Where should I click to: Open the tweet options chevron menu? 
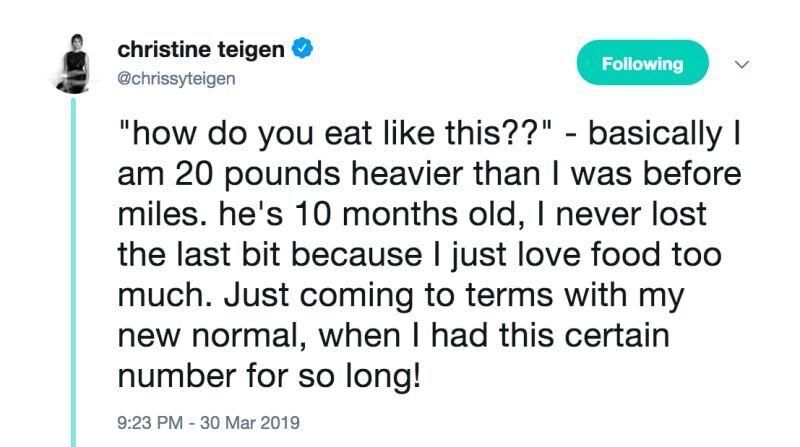coord(742,64)
